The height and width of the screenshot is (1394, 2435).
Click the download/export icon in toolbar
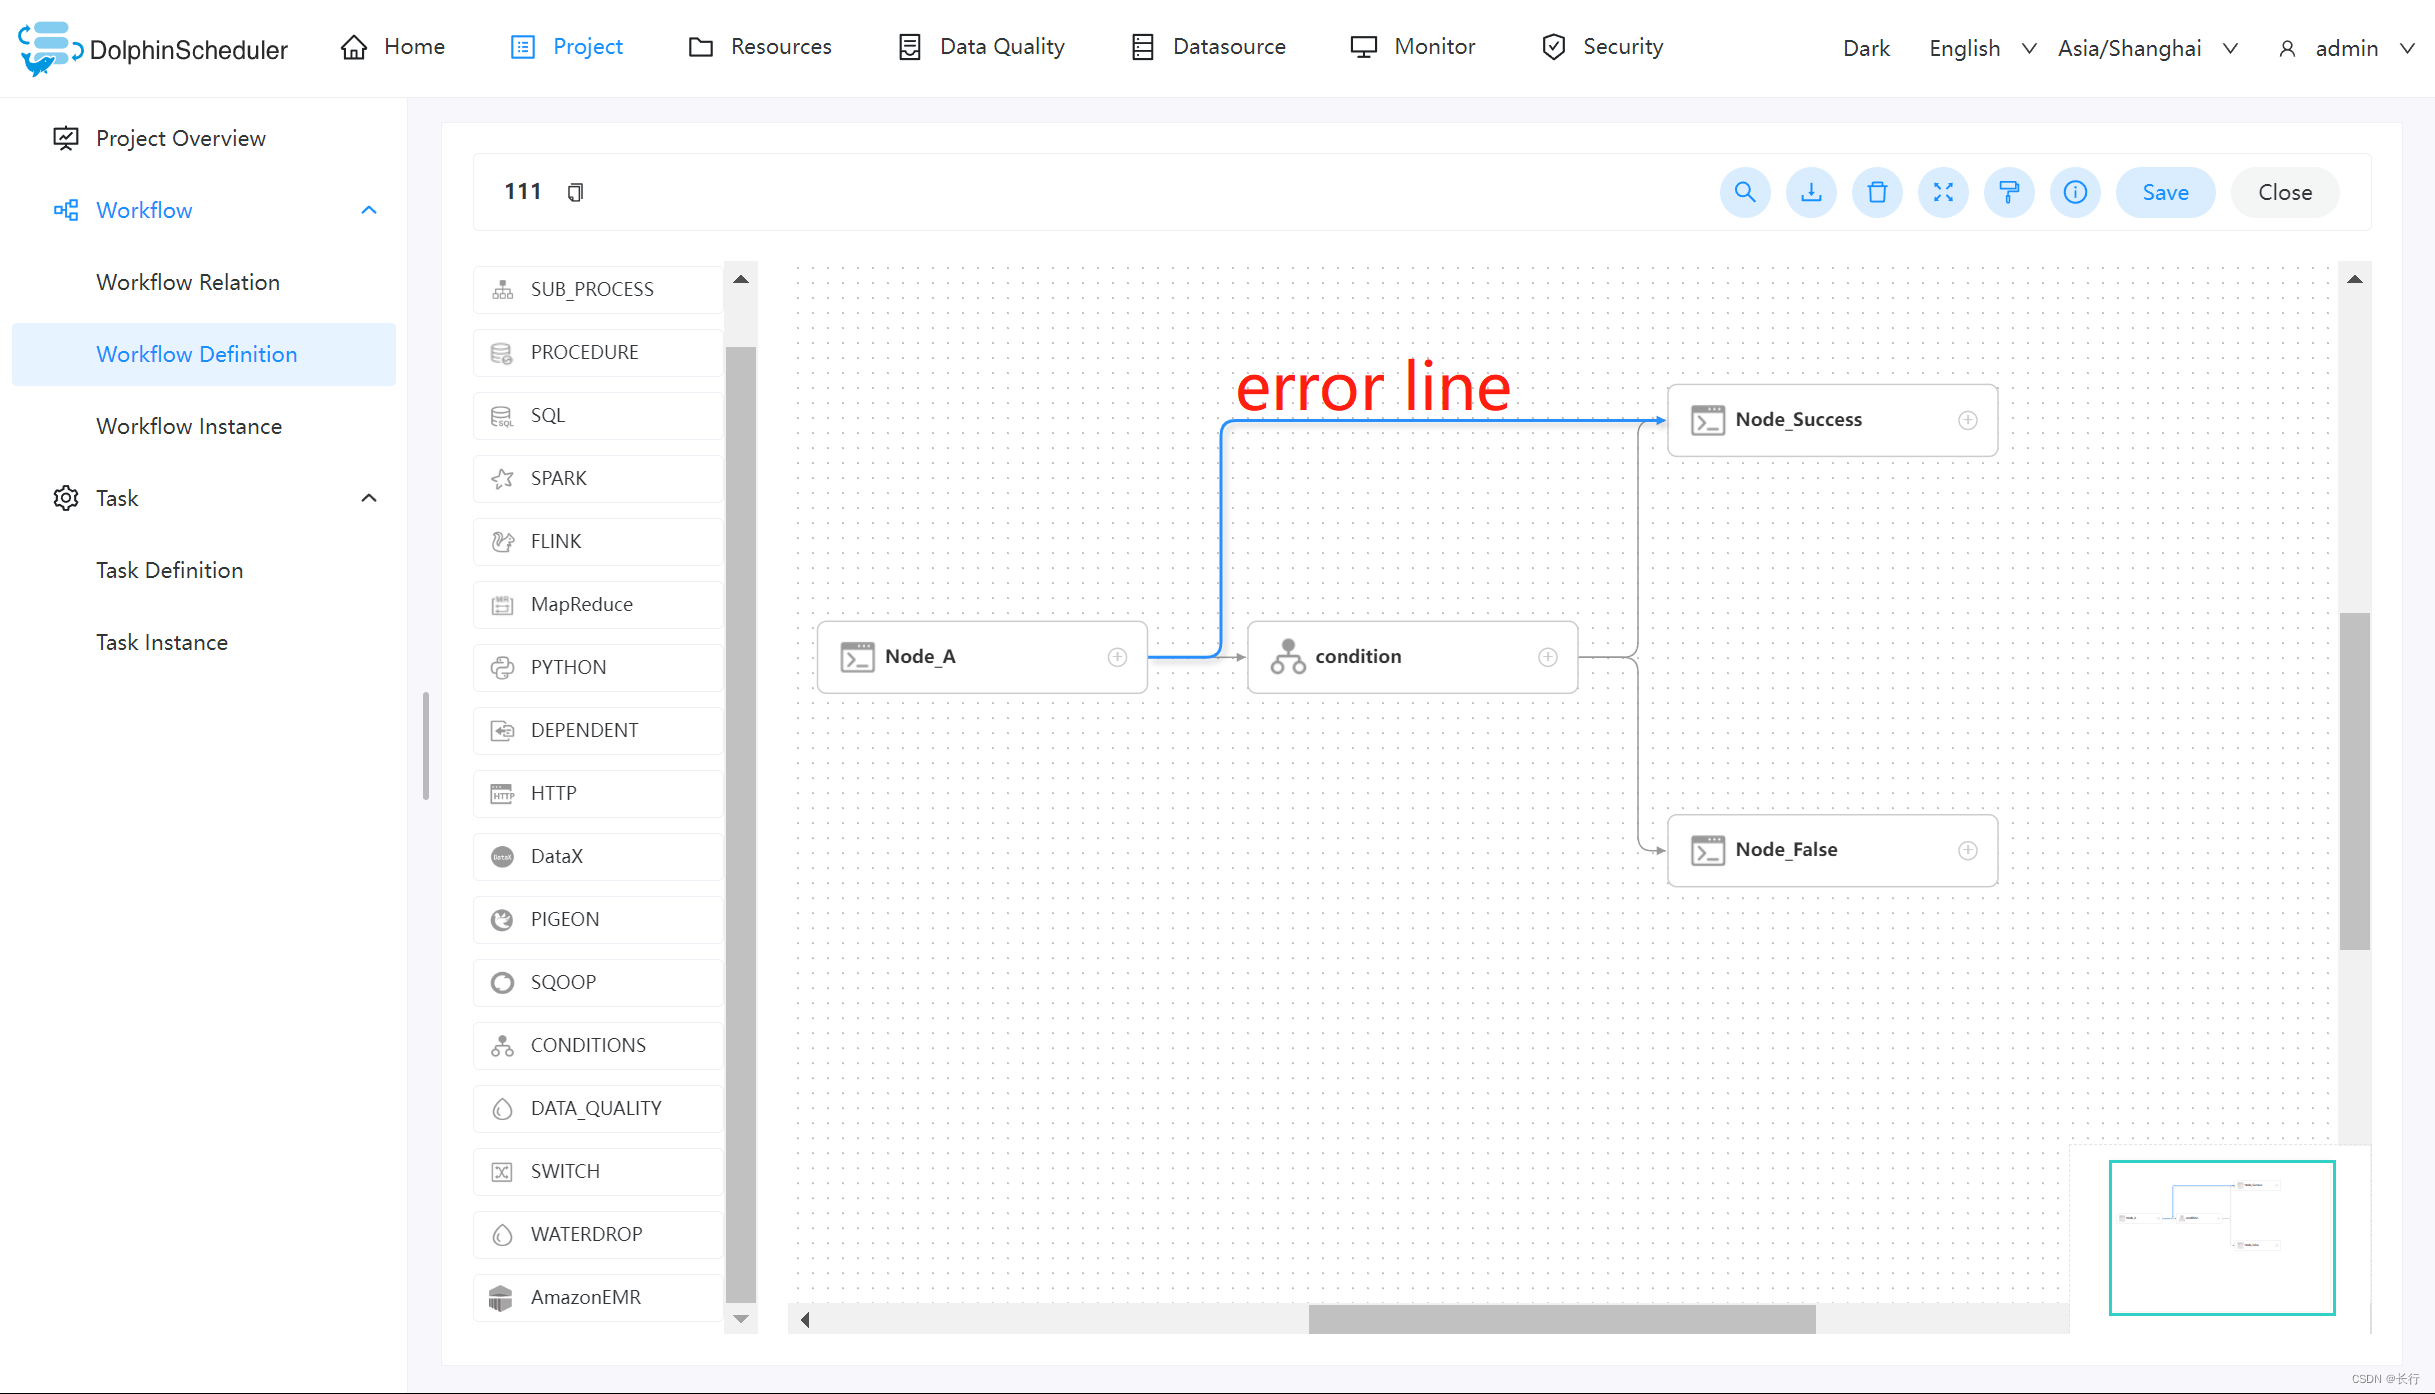(x=1811, y=191)
